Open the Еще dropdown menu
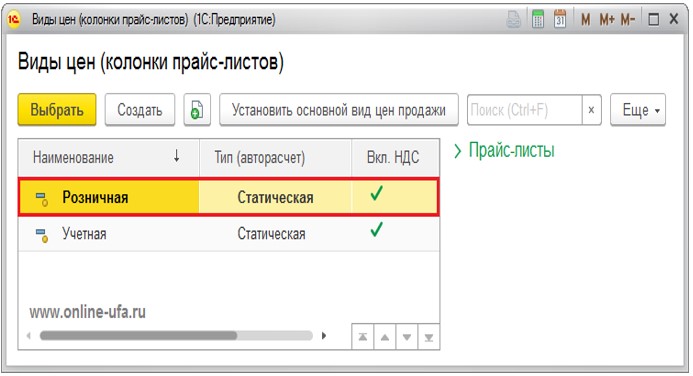Image resolution: width=693 pixels, height=376 pixels. click(x=638, y=110)
